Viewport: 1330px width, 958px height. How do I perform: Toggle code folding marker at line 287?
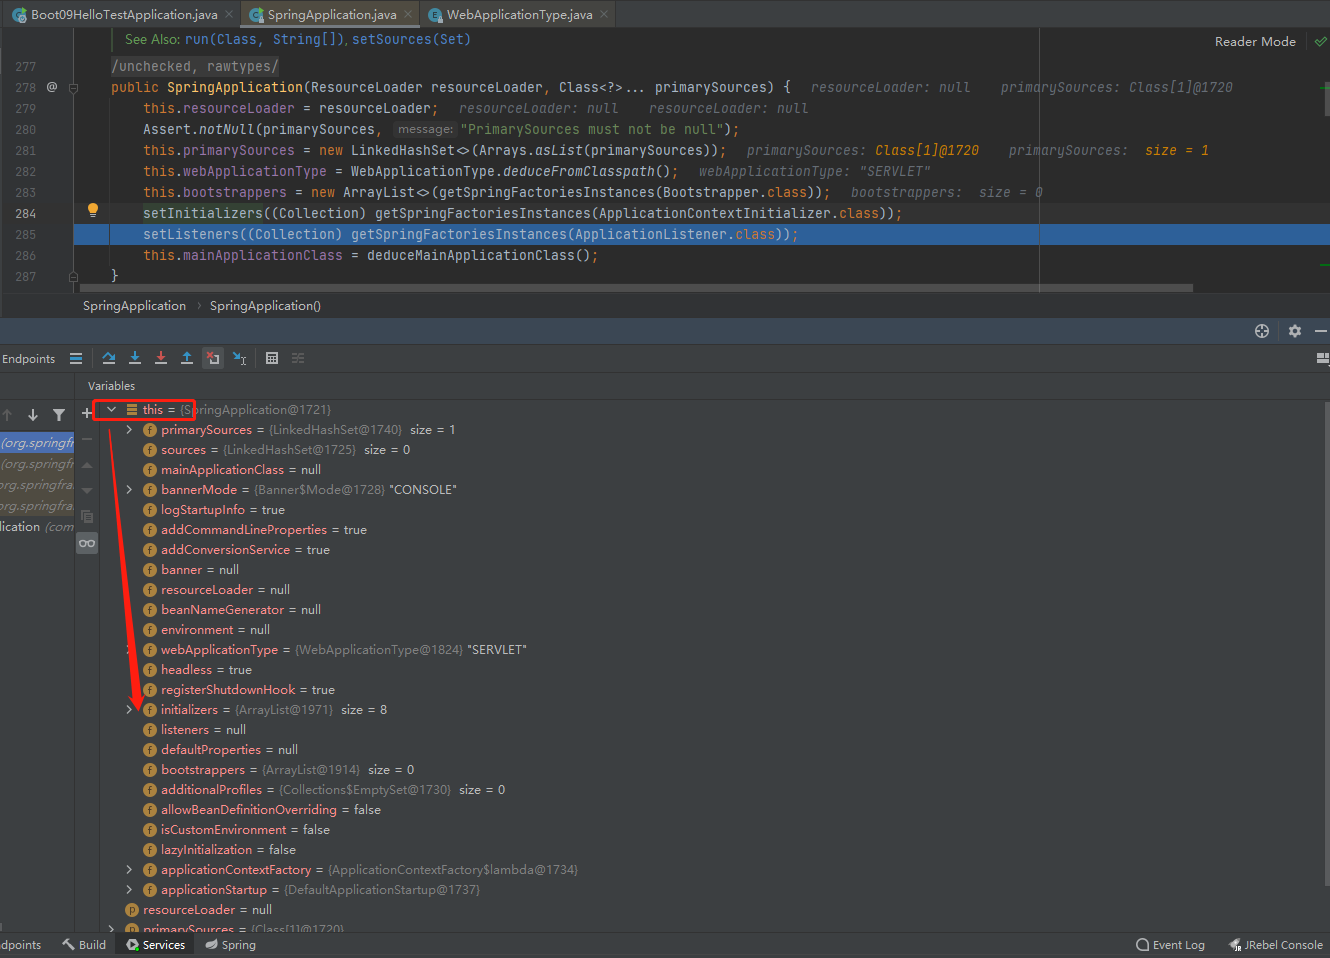click(x=73, y=276)
